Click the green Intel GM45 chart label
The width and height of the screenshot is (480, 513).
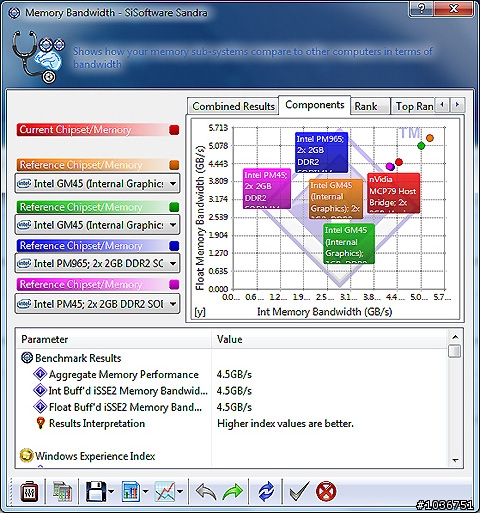(x=349, y=244)
